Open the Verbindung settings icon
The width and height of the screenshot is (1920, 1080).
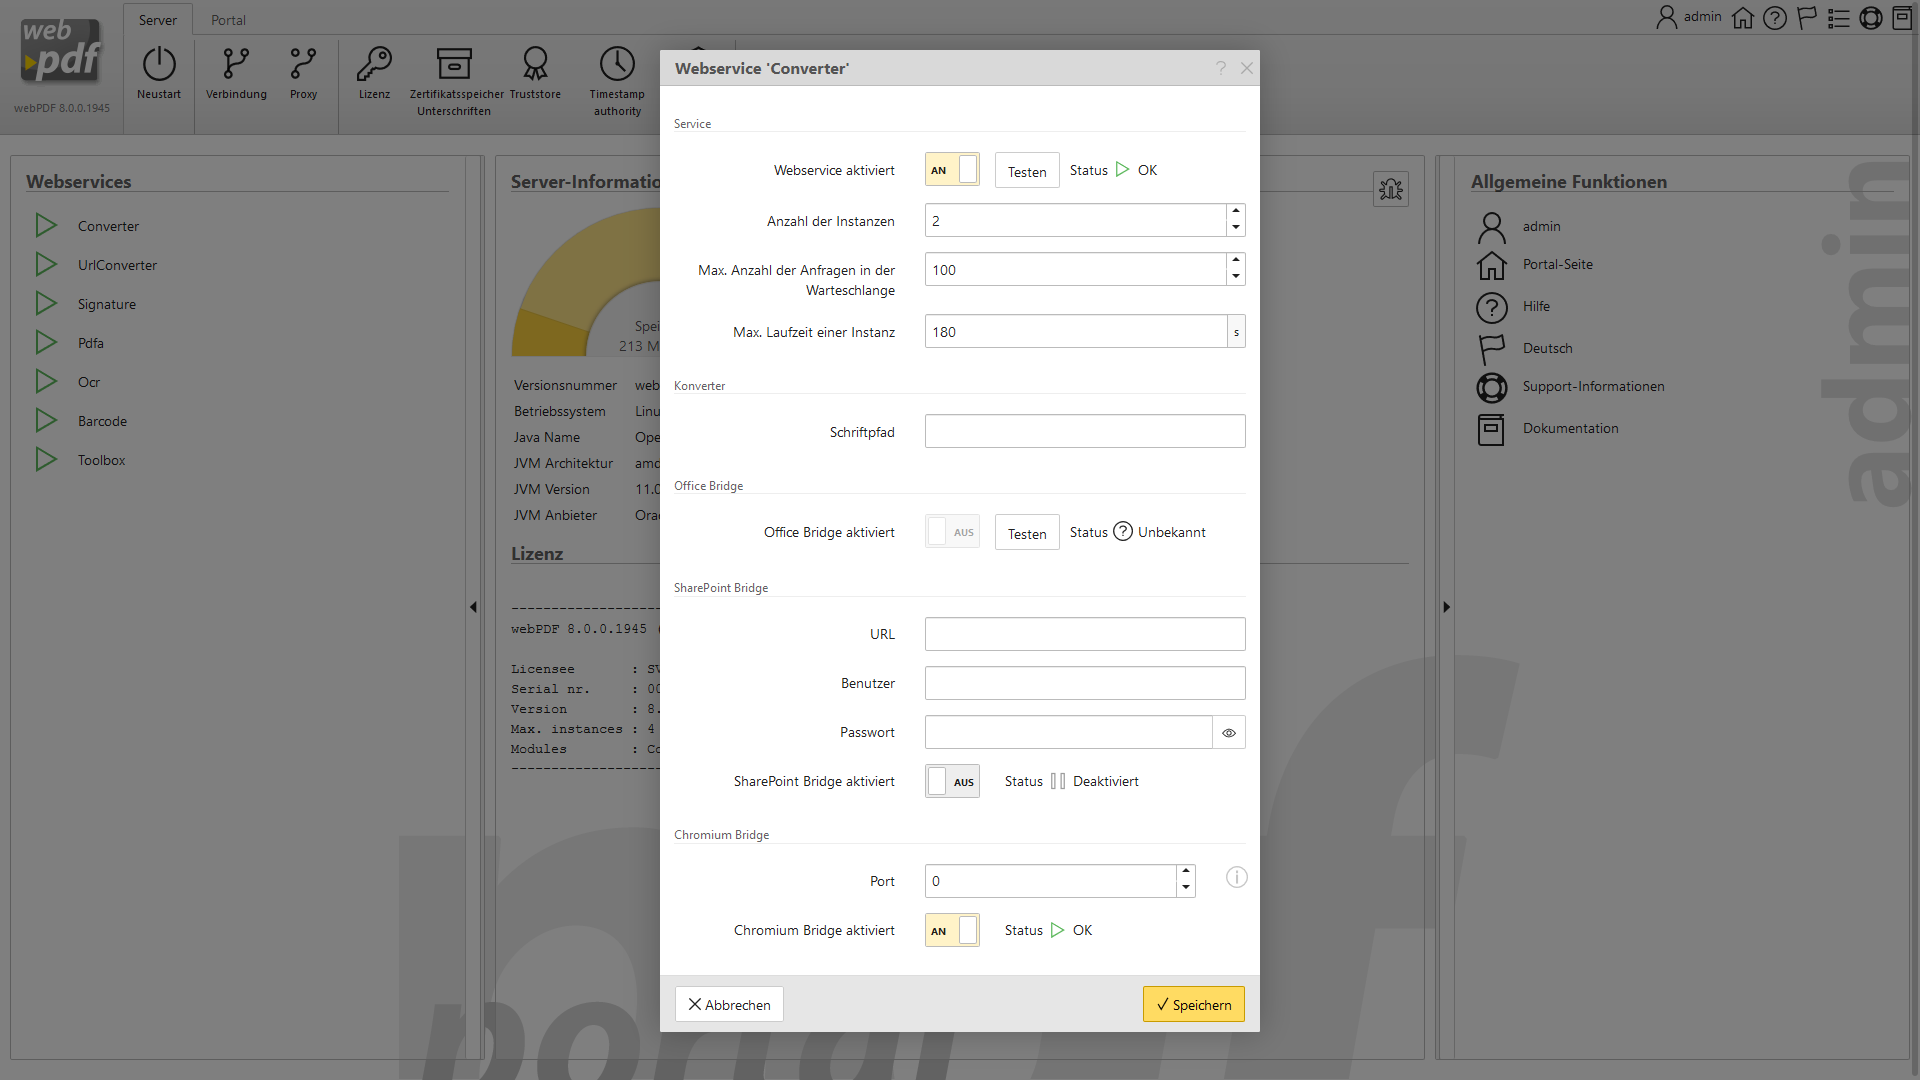point(236,65)
